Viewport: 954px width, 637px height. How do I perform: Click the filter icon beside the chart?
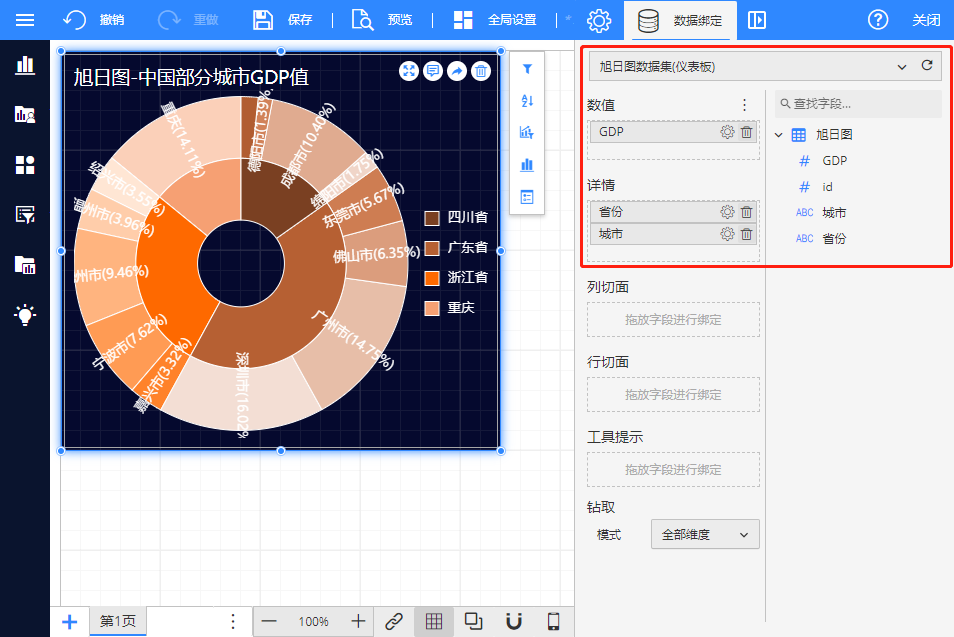point(527,69)
